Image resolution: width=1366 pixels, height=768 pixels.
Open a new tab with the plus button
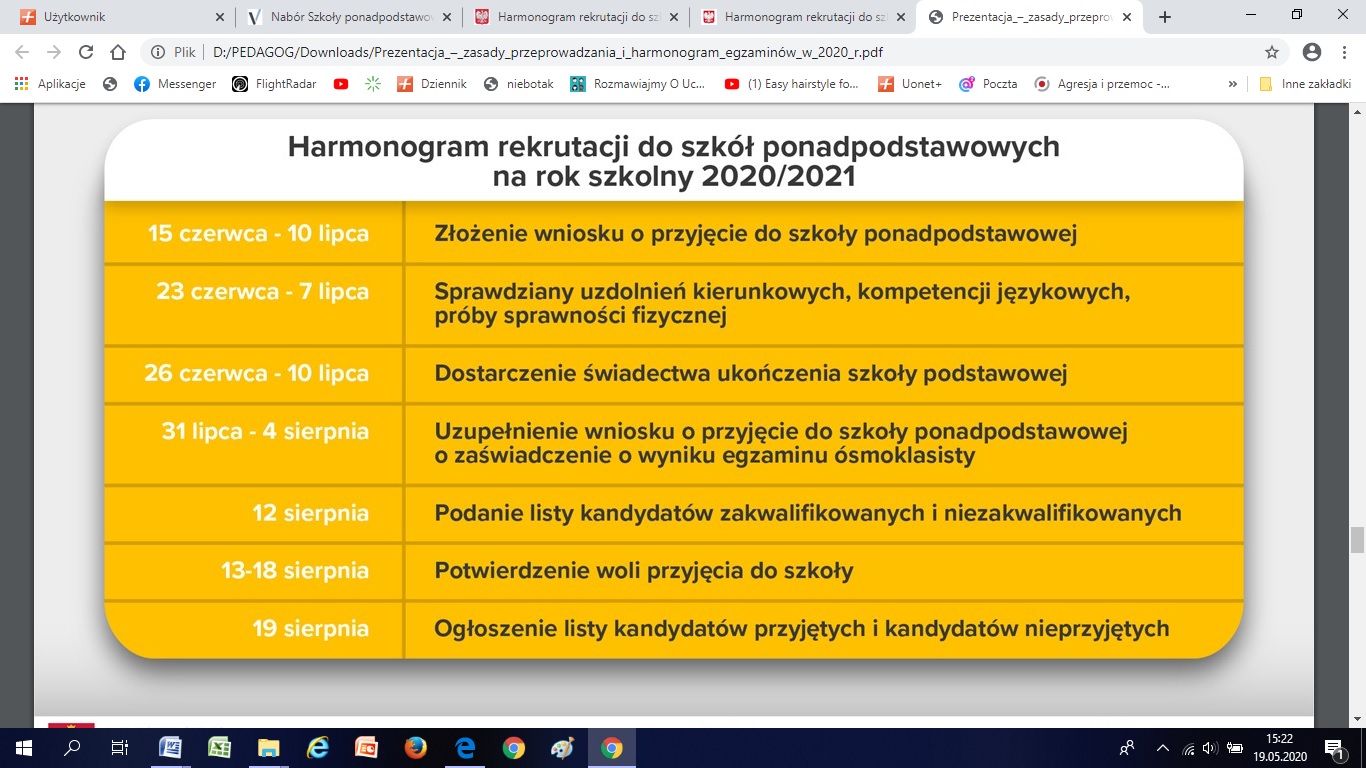(1165, 17)
